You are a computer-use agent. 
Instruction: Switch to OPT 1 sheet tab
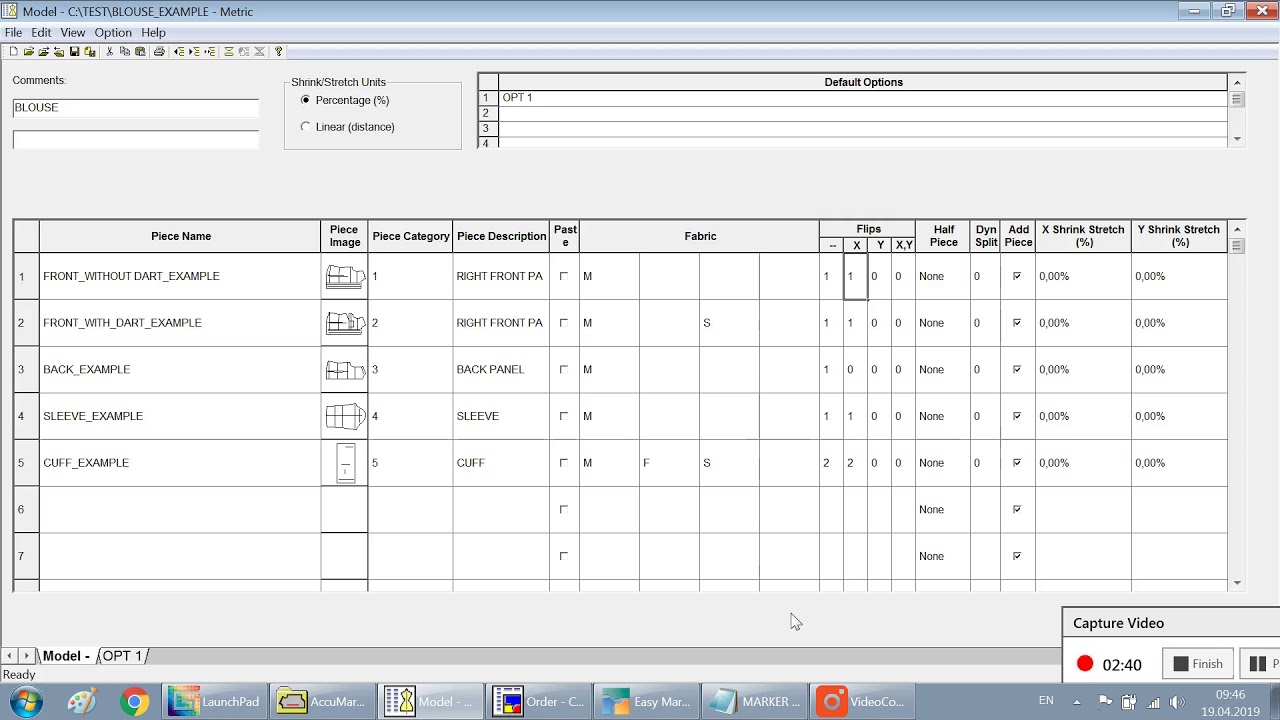(123, 656)
